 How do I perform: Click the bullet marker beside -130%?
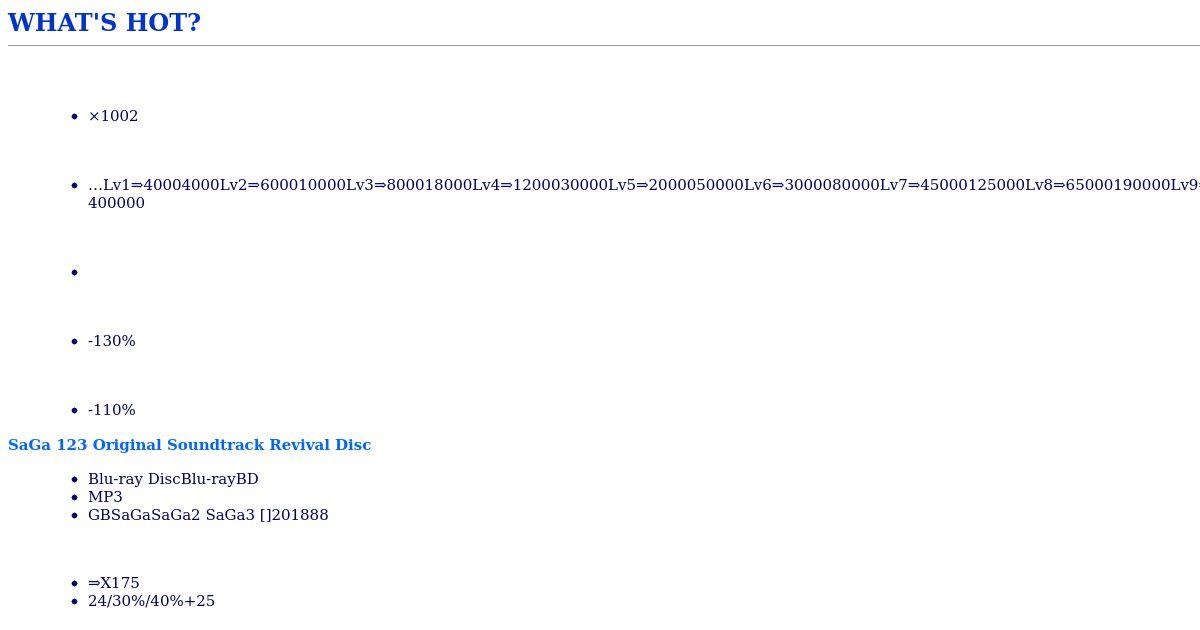[x=75, y=342]
